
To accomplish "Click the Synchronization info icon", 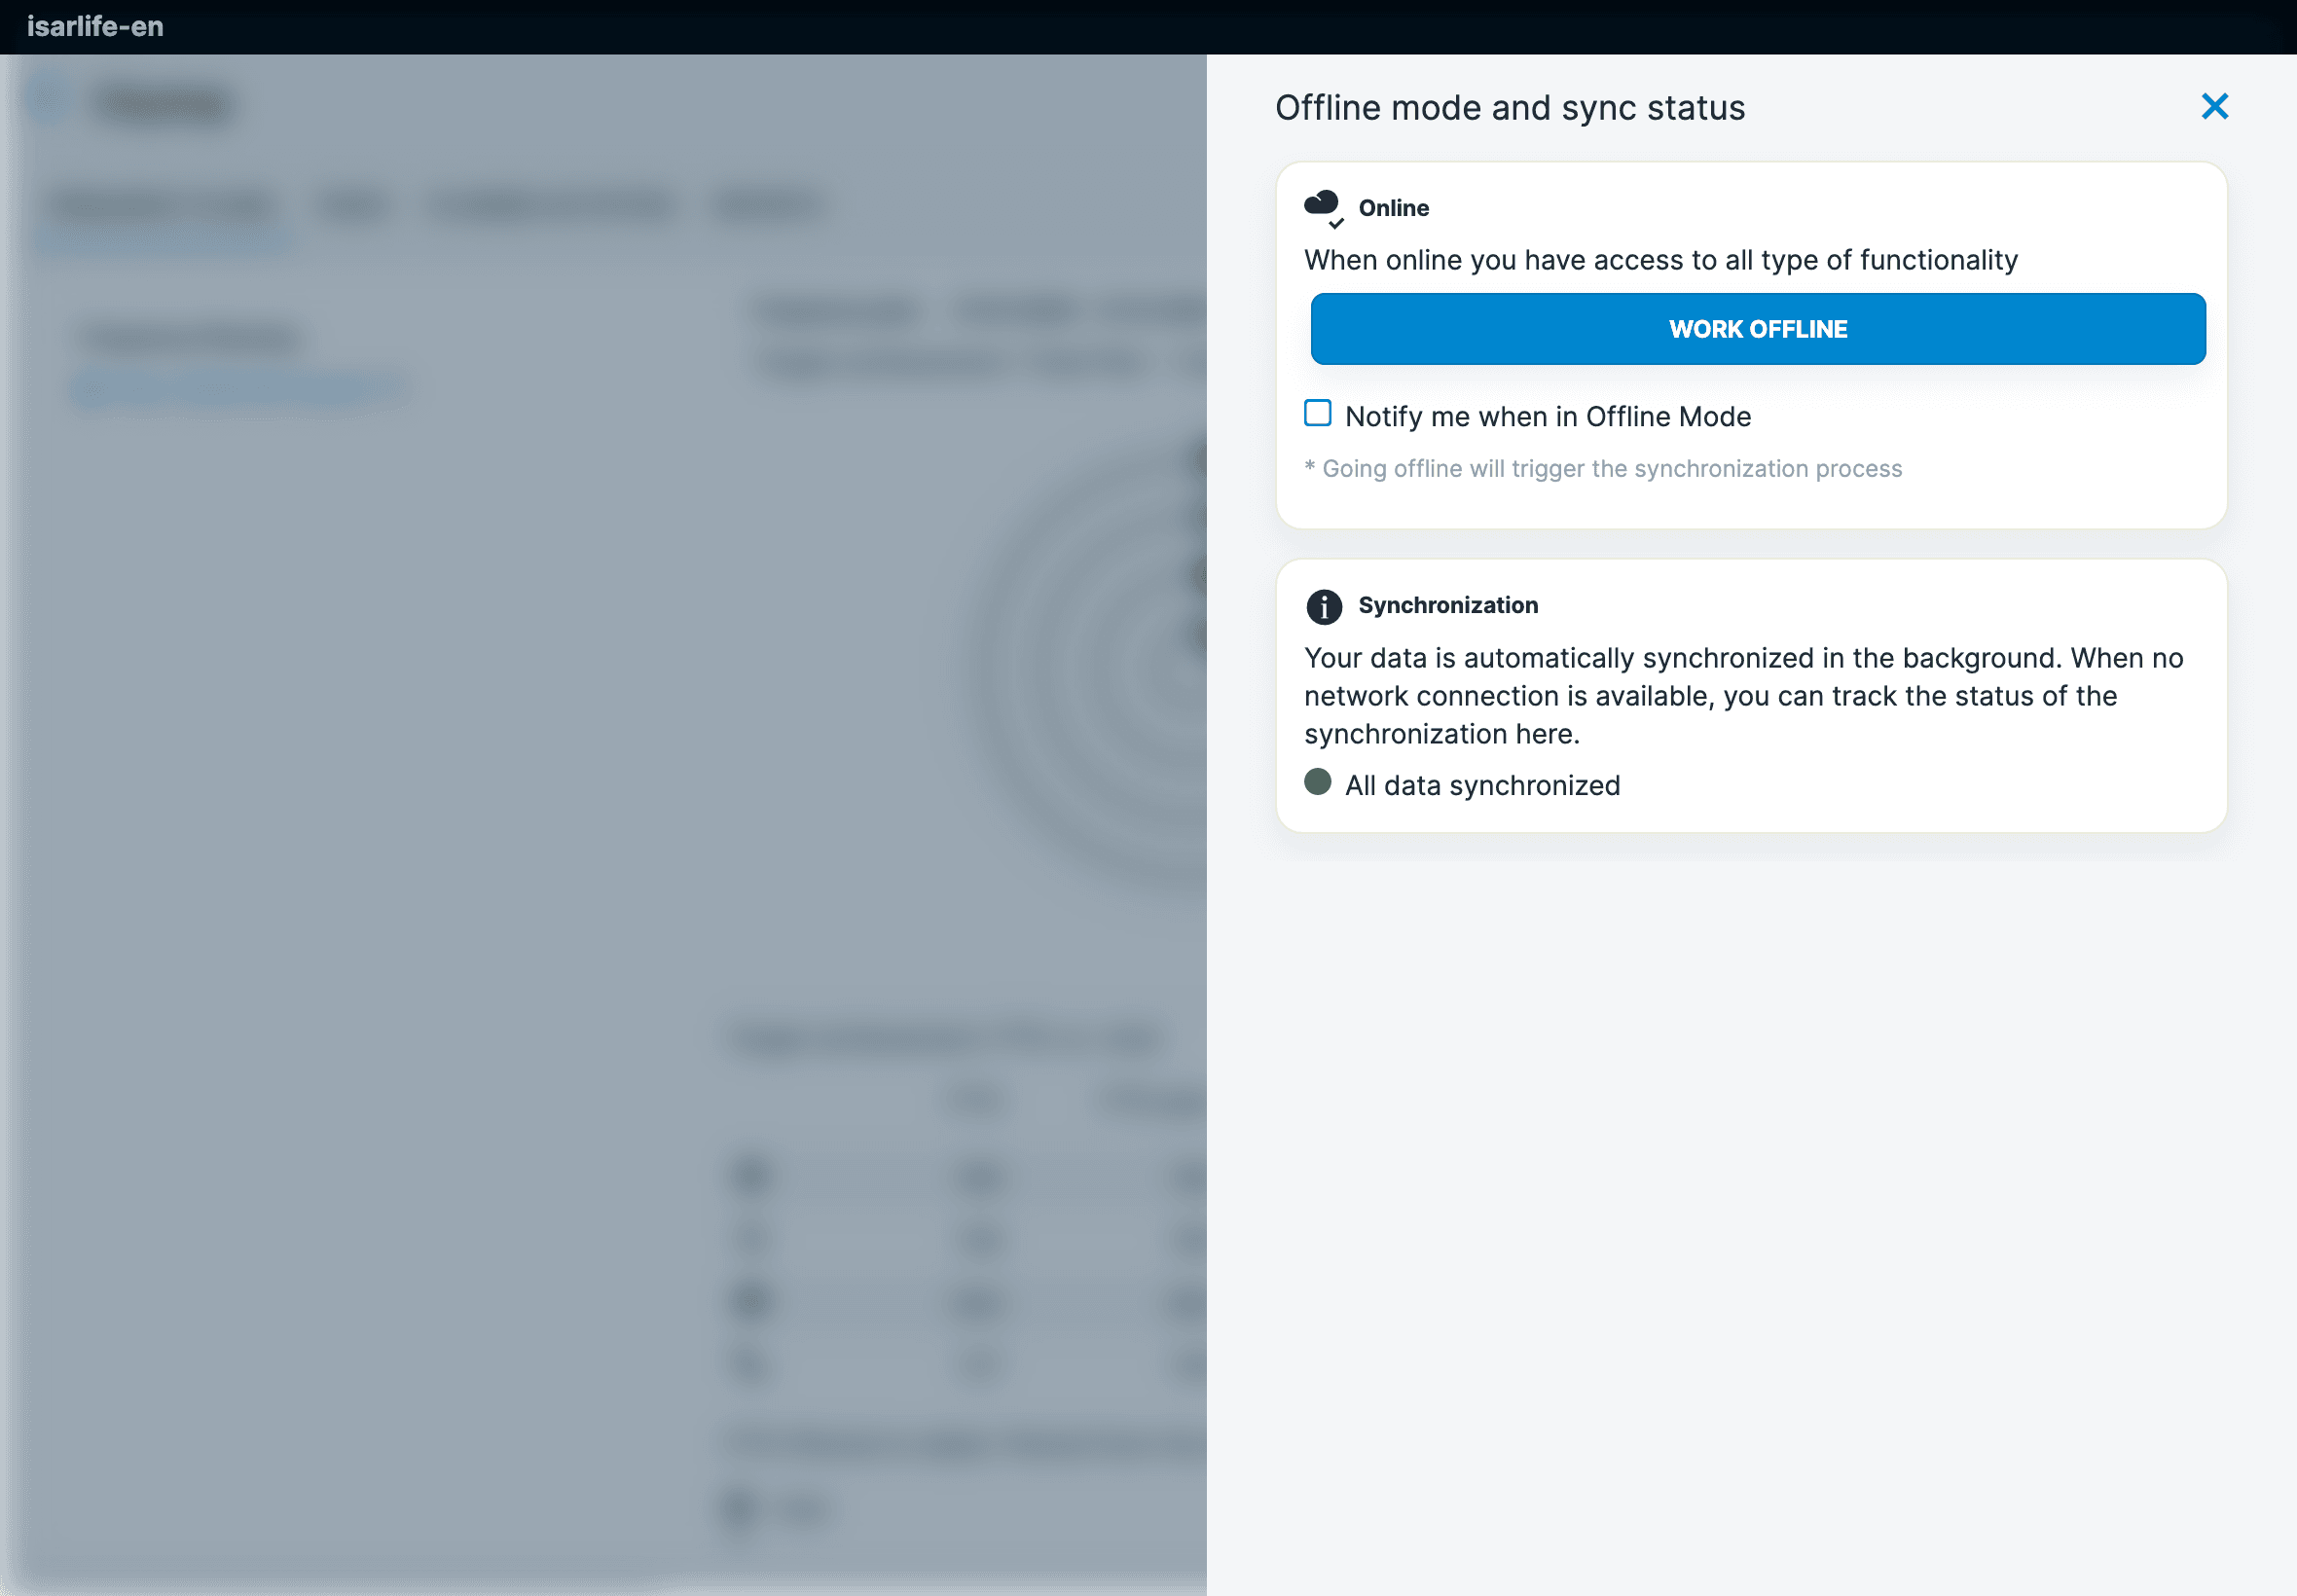I will tap(1324, 606).
